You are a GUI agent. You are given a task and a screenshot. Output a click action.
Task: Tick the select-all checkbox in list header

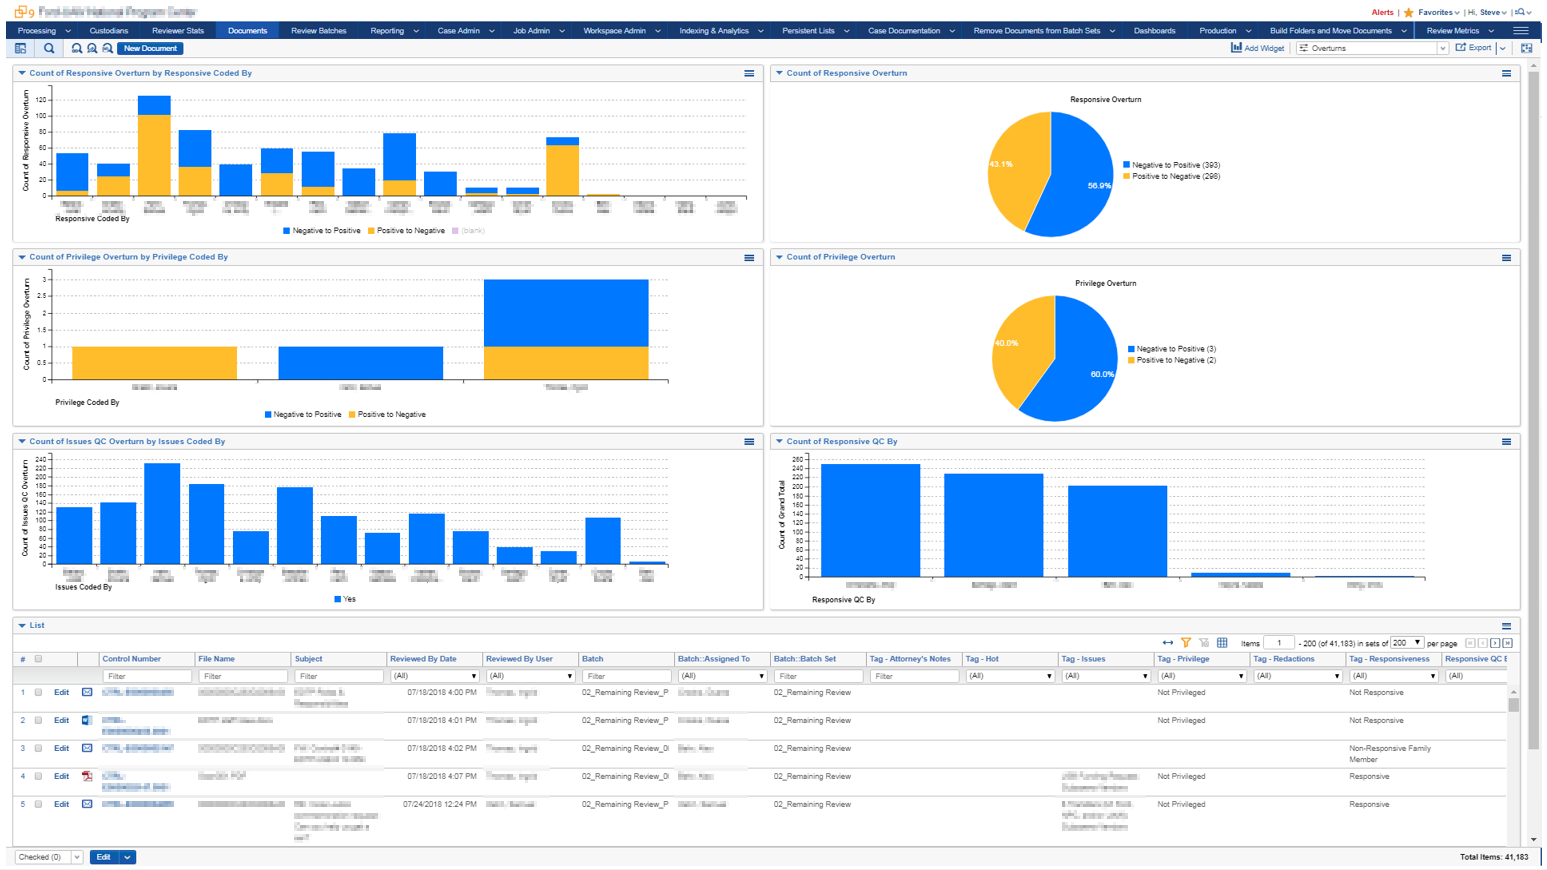tap(39, 659)
